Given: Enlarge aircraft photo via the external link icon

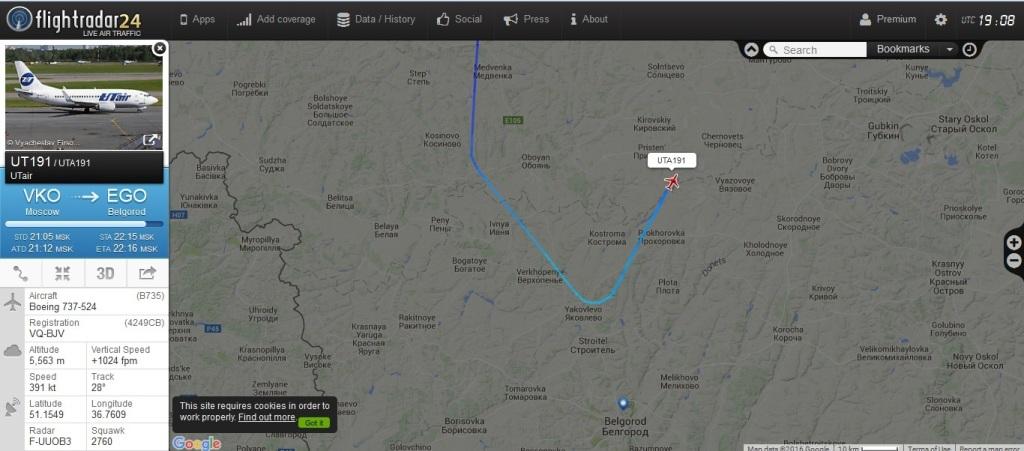Looking at the screenshot, I should 151,140.
